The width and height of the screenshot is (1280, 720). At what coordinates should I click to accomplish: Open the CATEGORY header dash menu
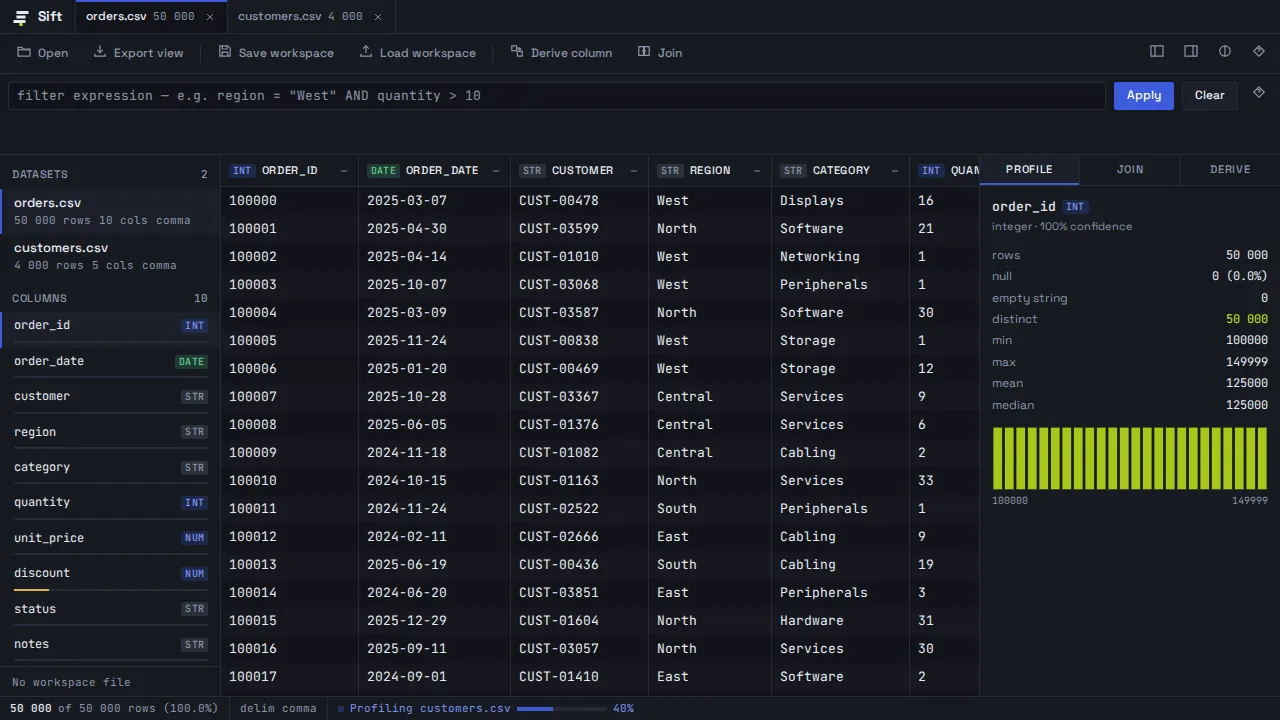point(895,171)
